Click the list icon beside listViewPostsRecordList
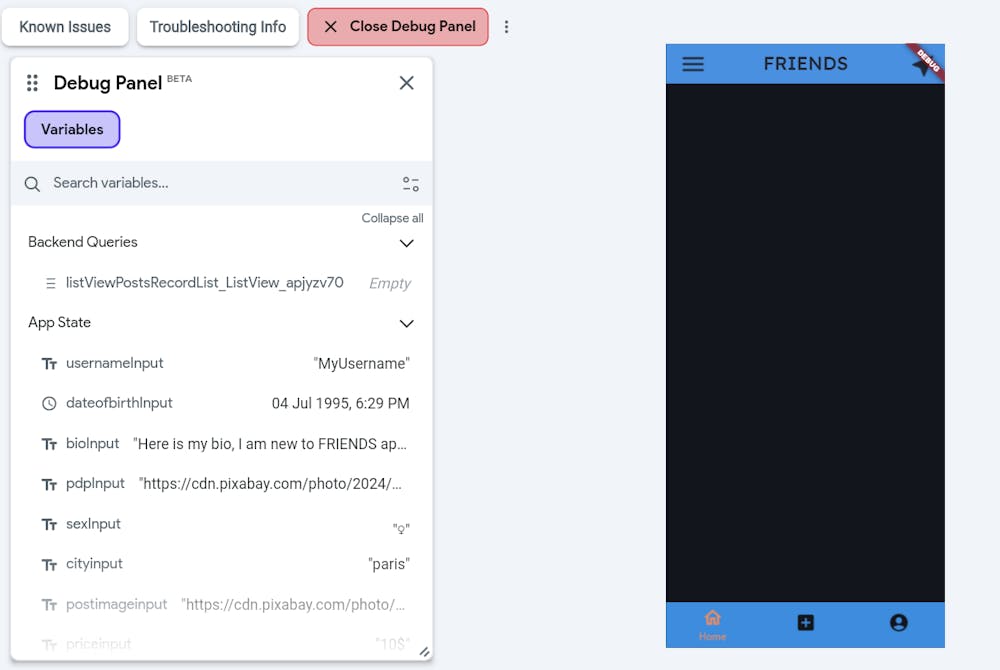The image size is (1000, 670). click(x=50, y=283)
